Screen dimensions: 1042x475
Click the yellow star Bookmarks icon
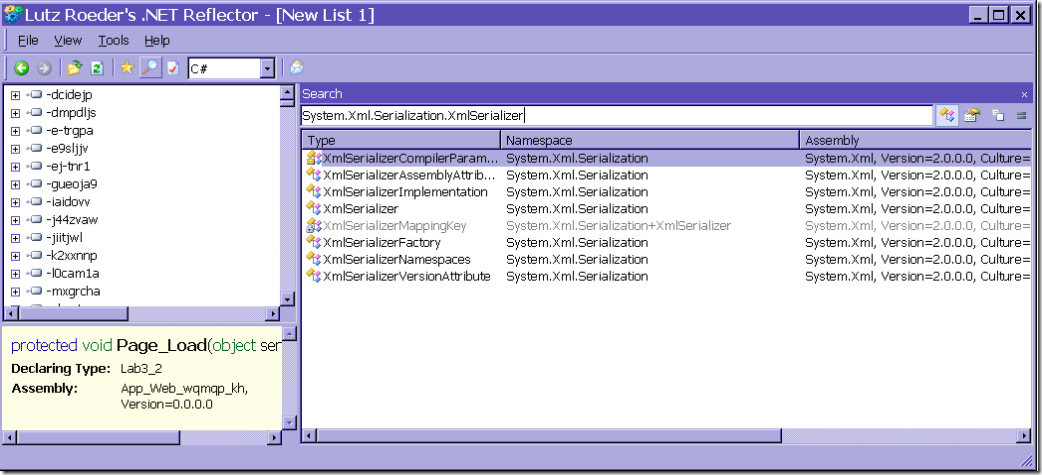click(x=127, y=68)
